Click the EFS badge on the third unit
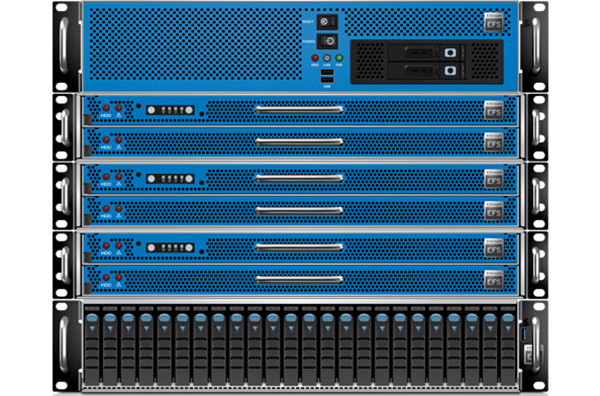Screen dimensions: 600x396 point(494,142)
